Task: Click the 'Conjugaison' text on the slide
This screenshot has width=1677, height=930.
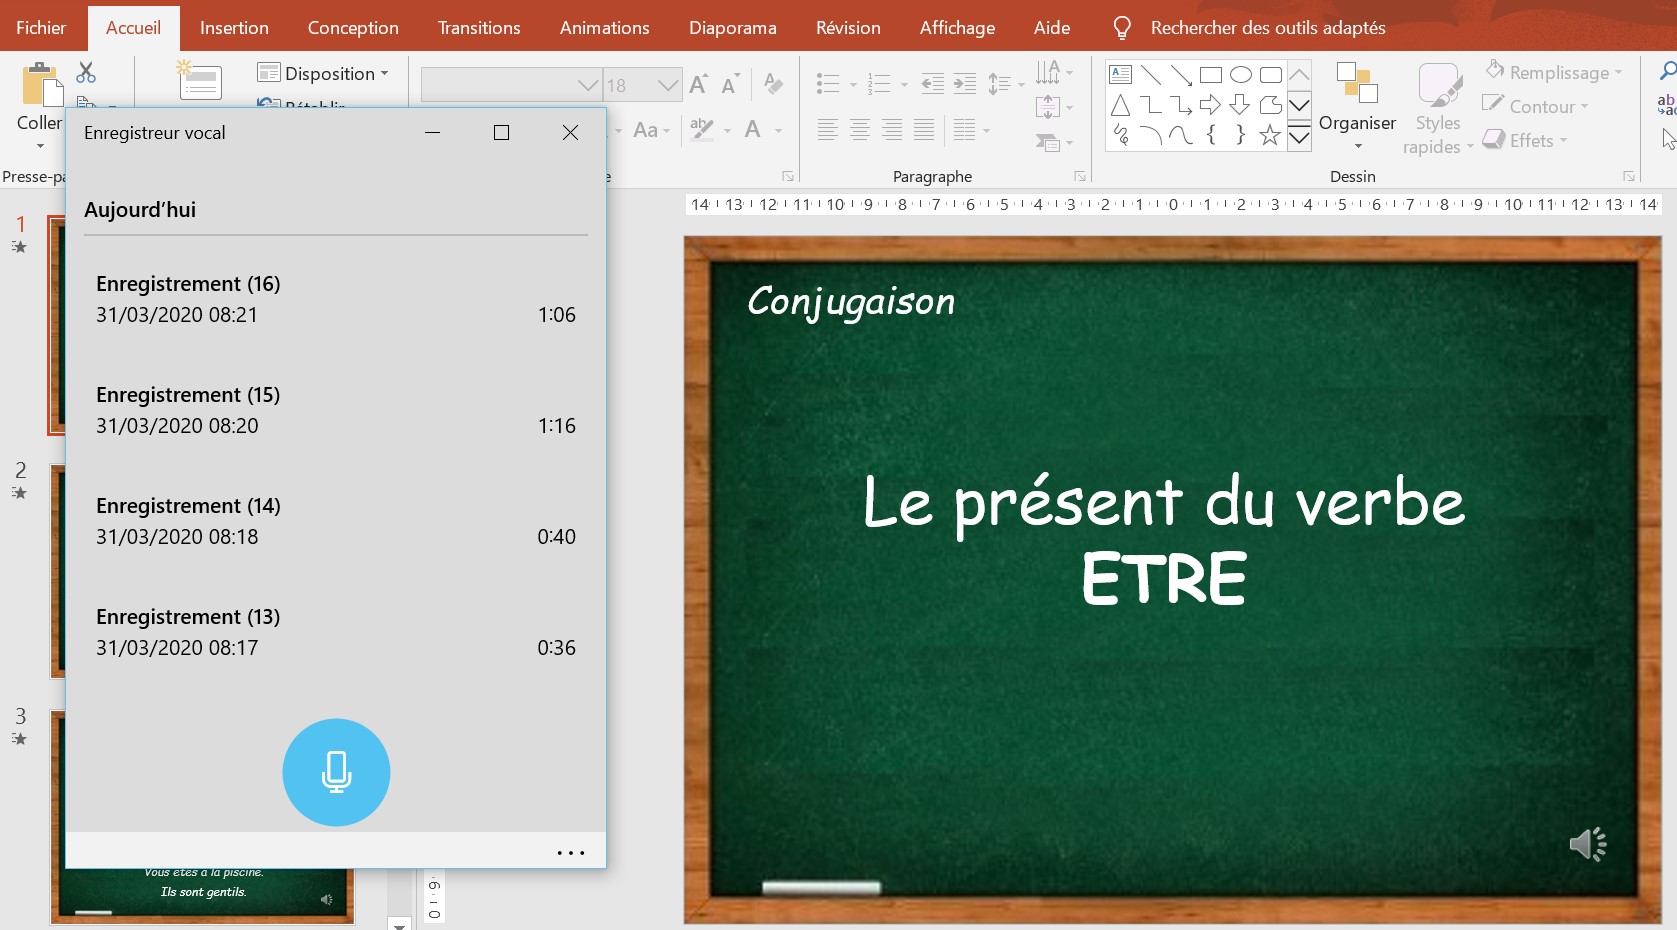Action: [851, 301]
